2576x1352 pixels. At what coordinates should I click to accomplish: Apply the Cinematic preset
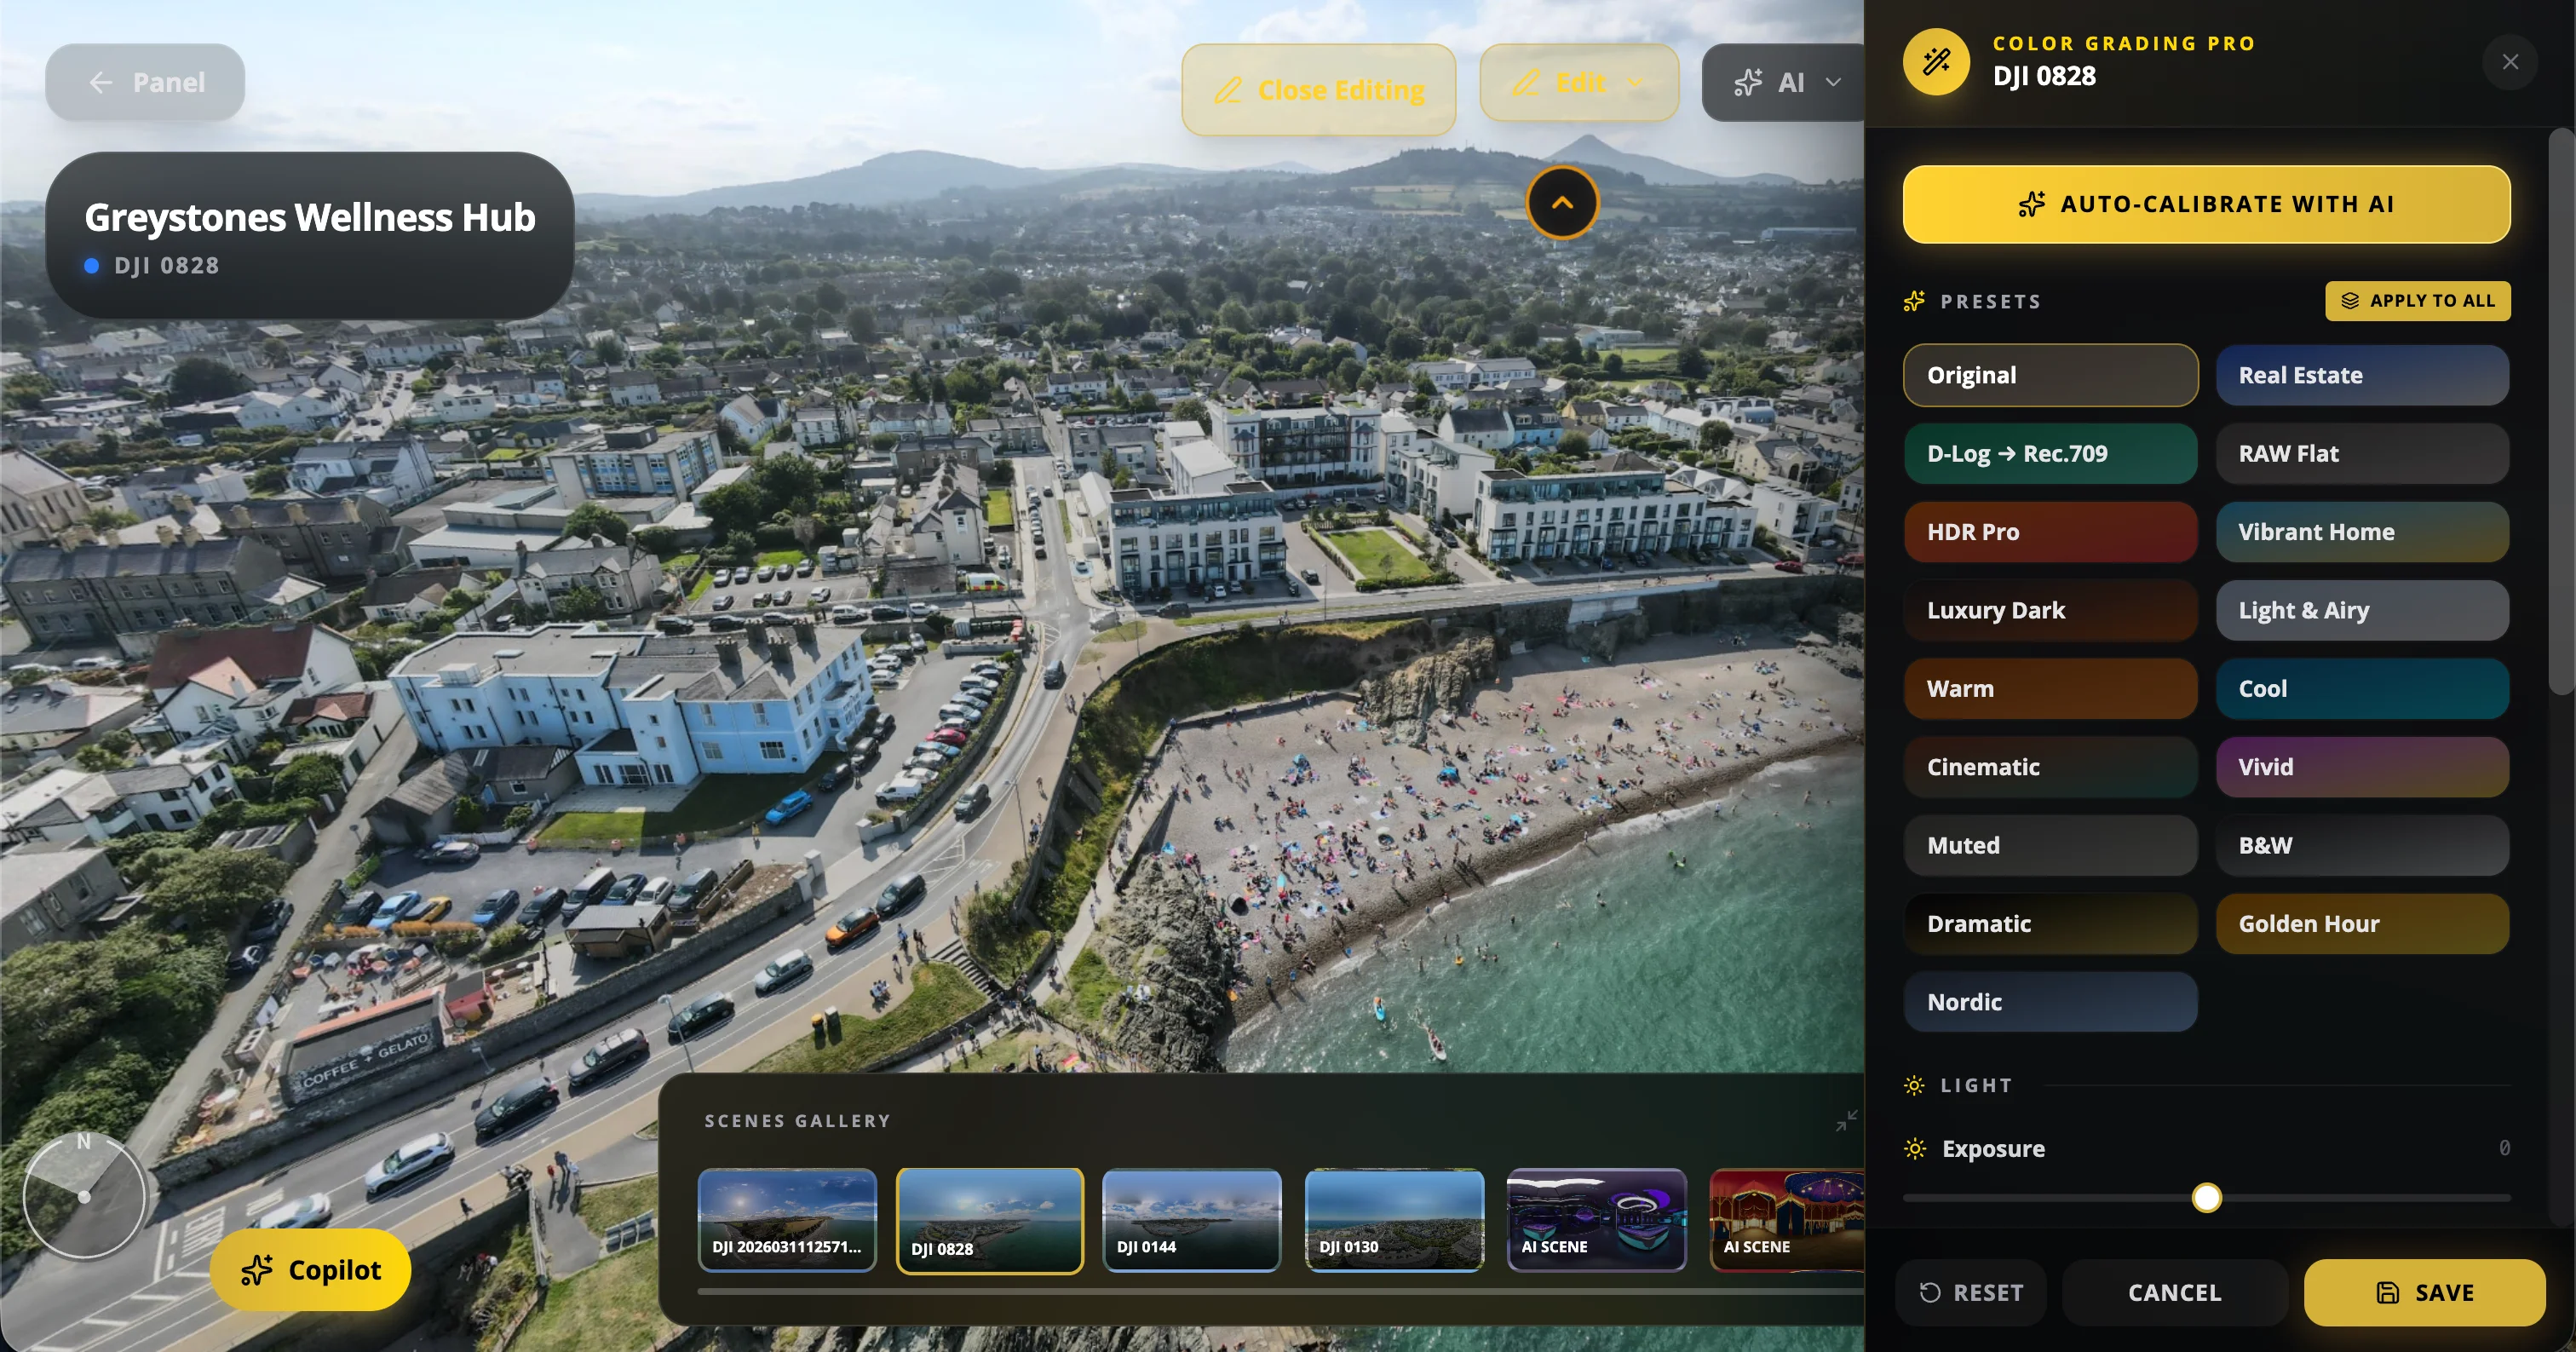(x=2050, y=767)
